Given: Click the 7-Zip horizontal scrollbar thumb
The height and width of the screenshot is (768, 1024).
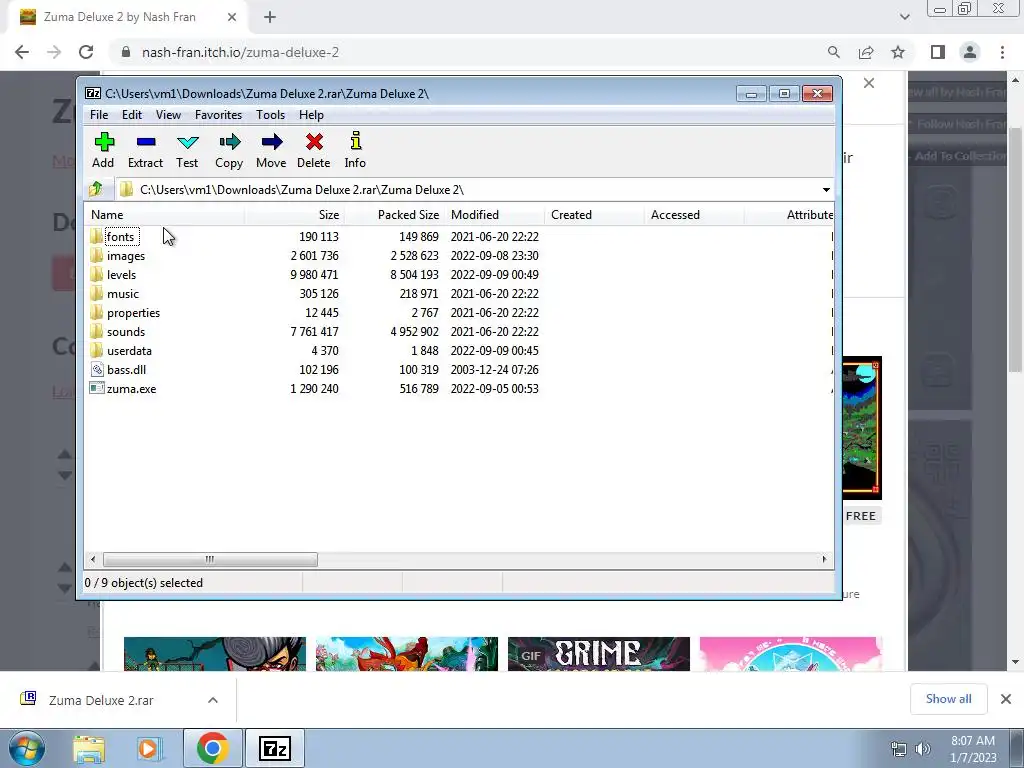Looking at the screenshot, I should 210,559.
